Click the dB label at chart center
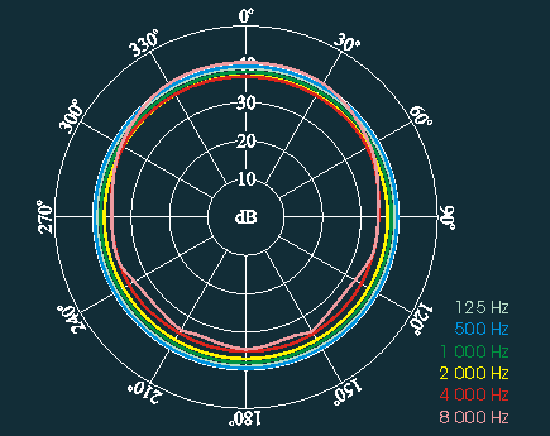550x436 pixels. point(246,217)
